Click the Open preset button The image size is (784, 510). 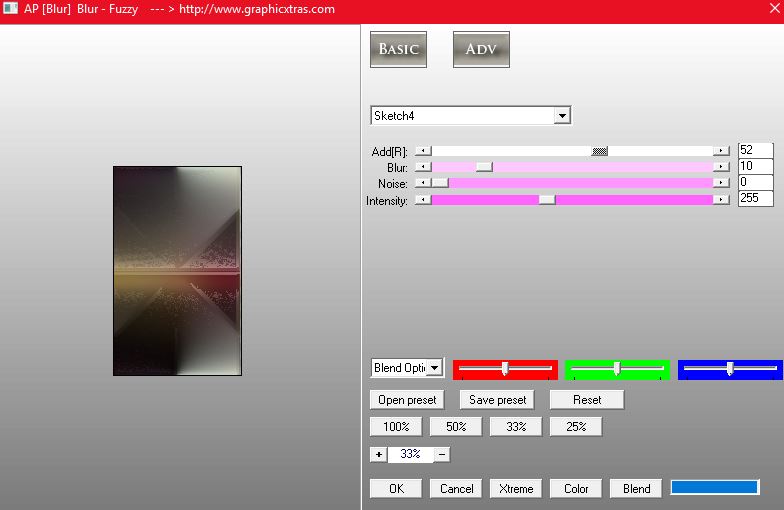(x=407, y=400)
